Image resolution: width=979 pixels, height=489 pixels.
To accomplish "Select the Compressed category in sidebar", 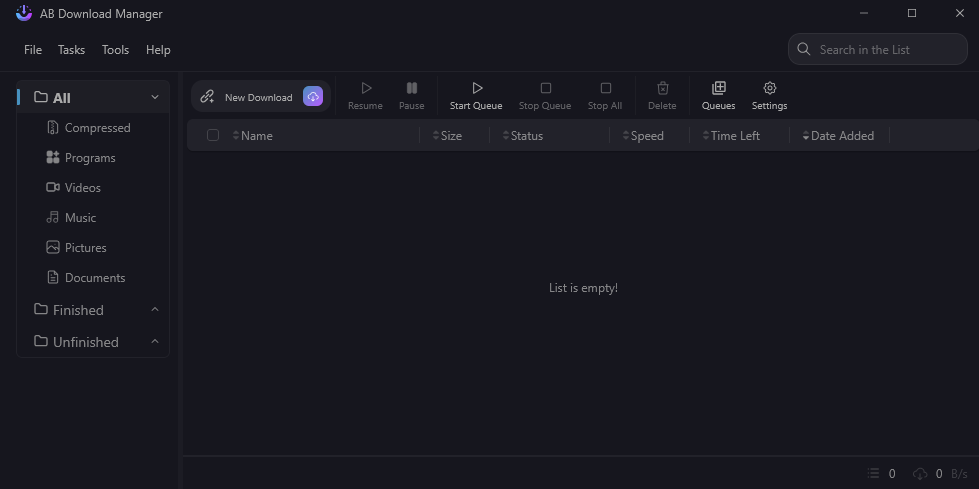I will pos(97,128).
